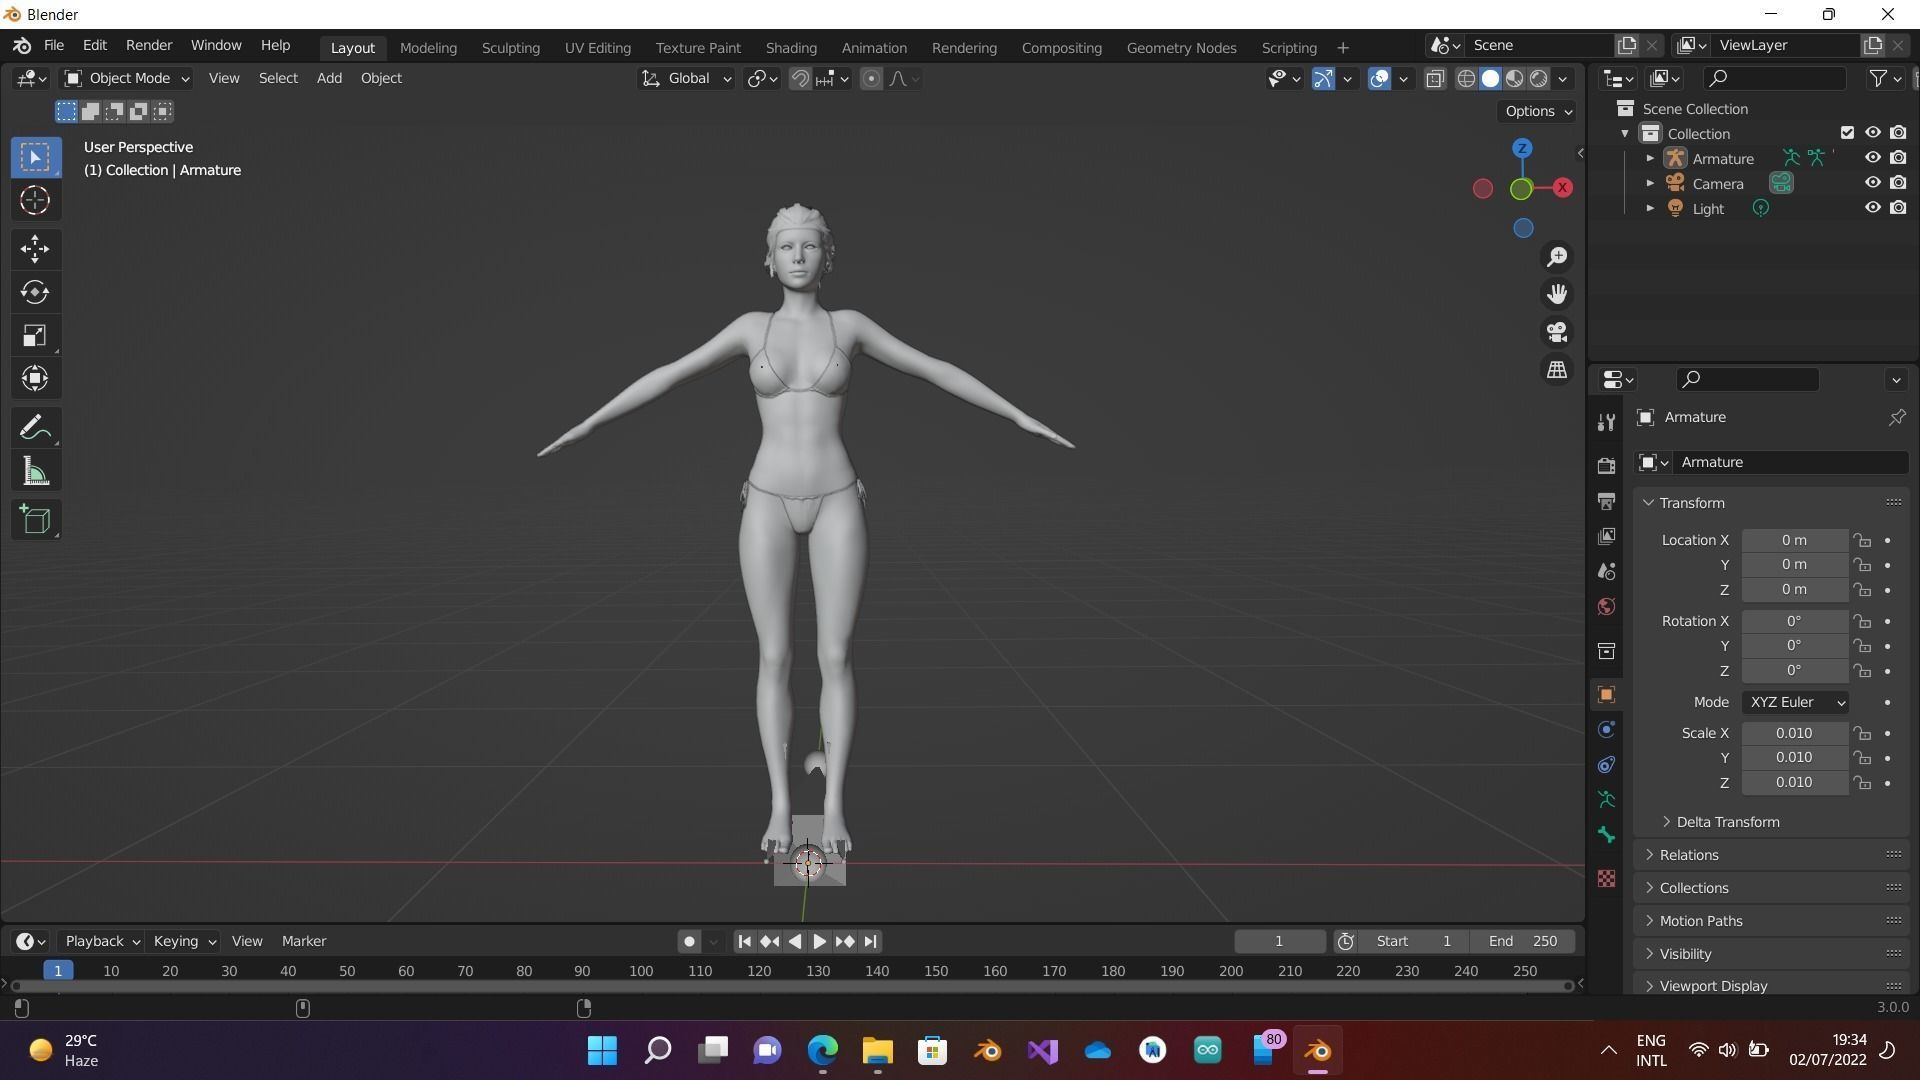Select the Annotate tool
This screenshot has height=1080, width=1920.
[35, 428]
